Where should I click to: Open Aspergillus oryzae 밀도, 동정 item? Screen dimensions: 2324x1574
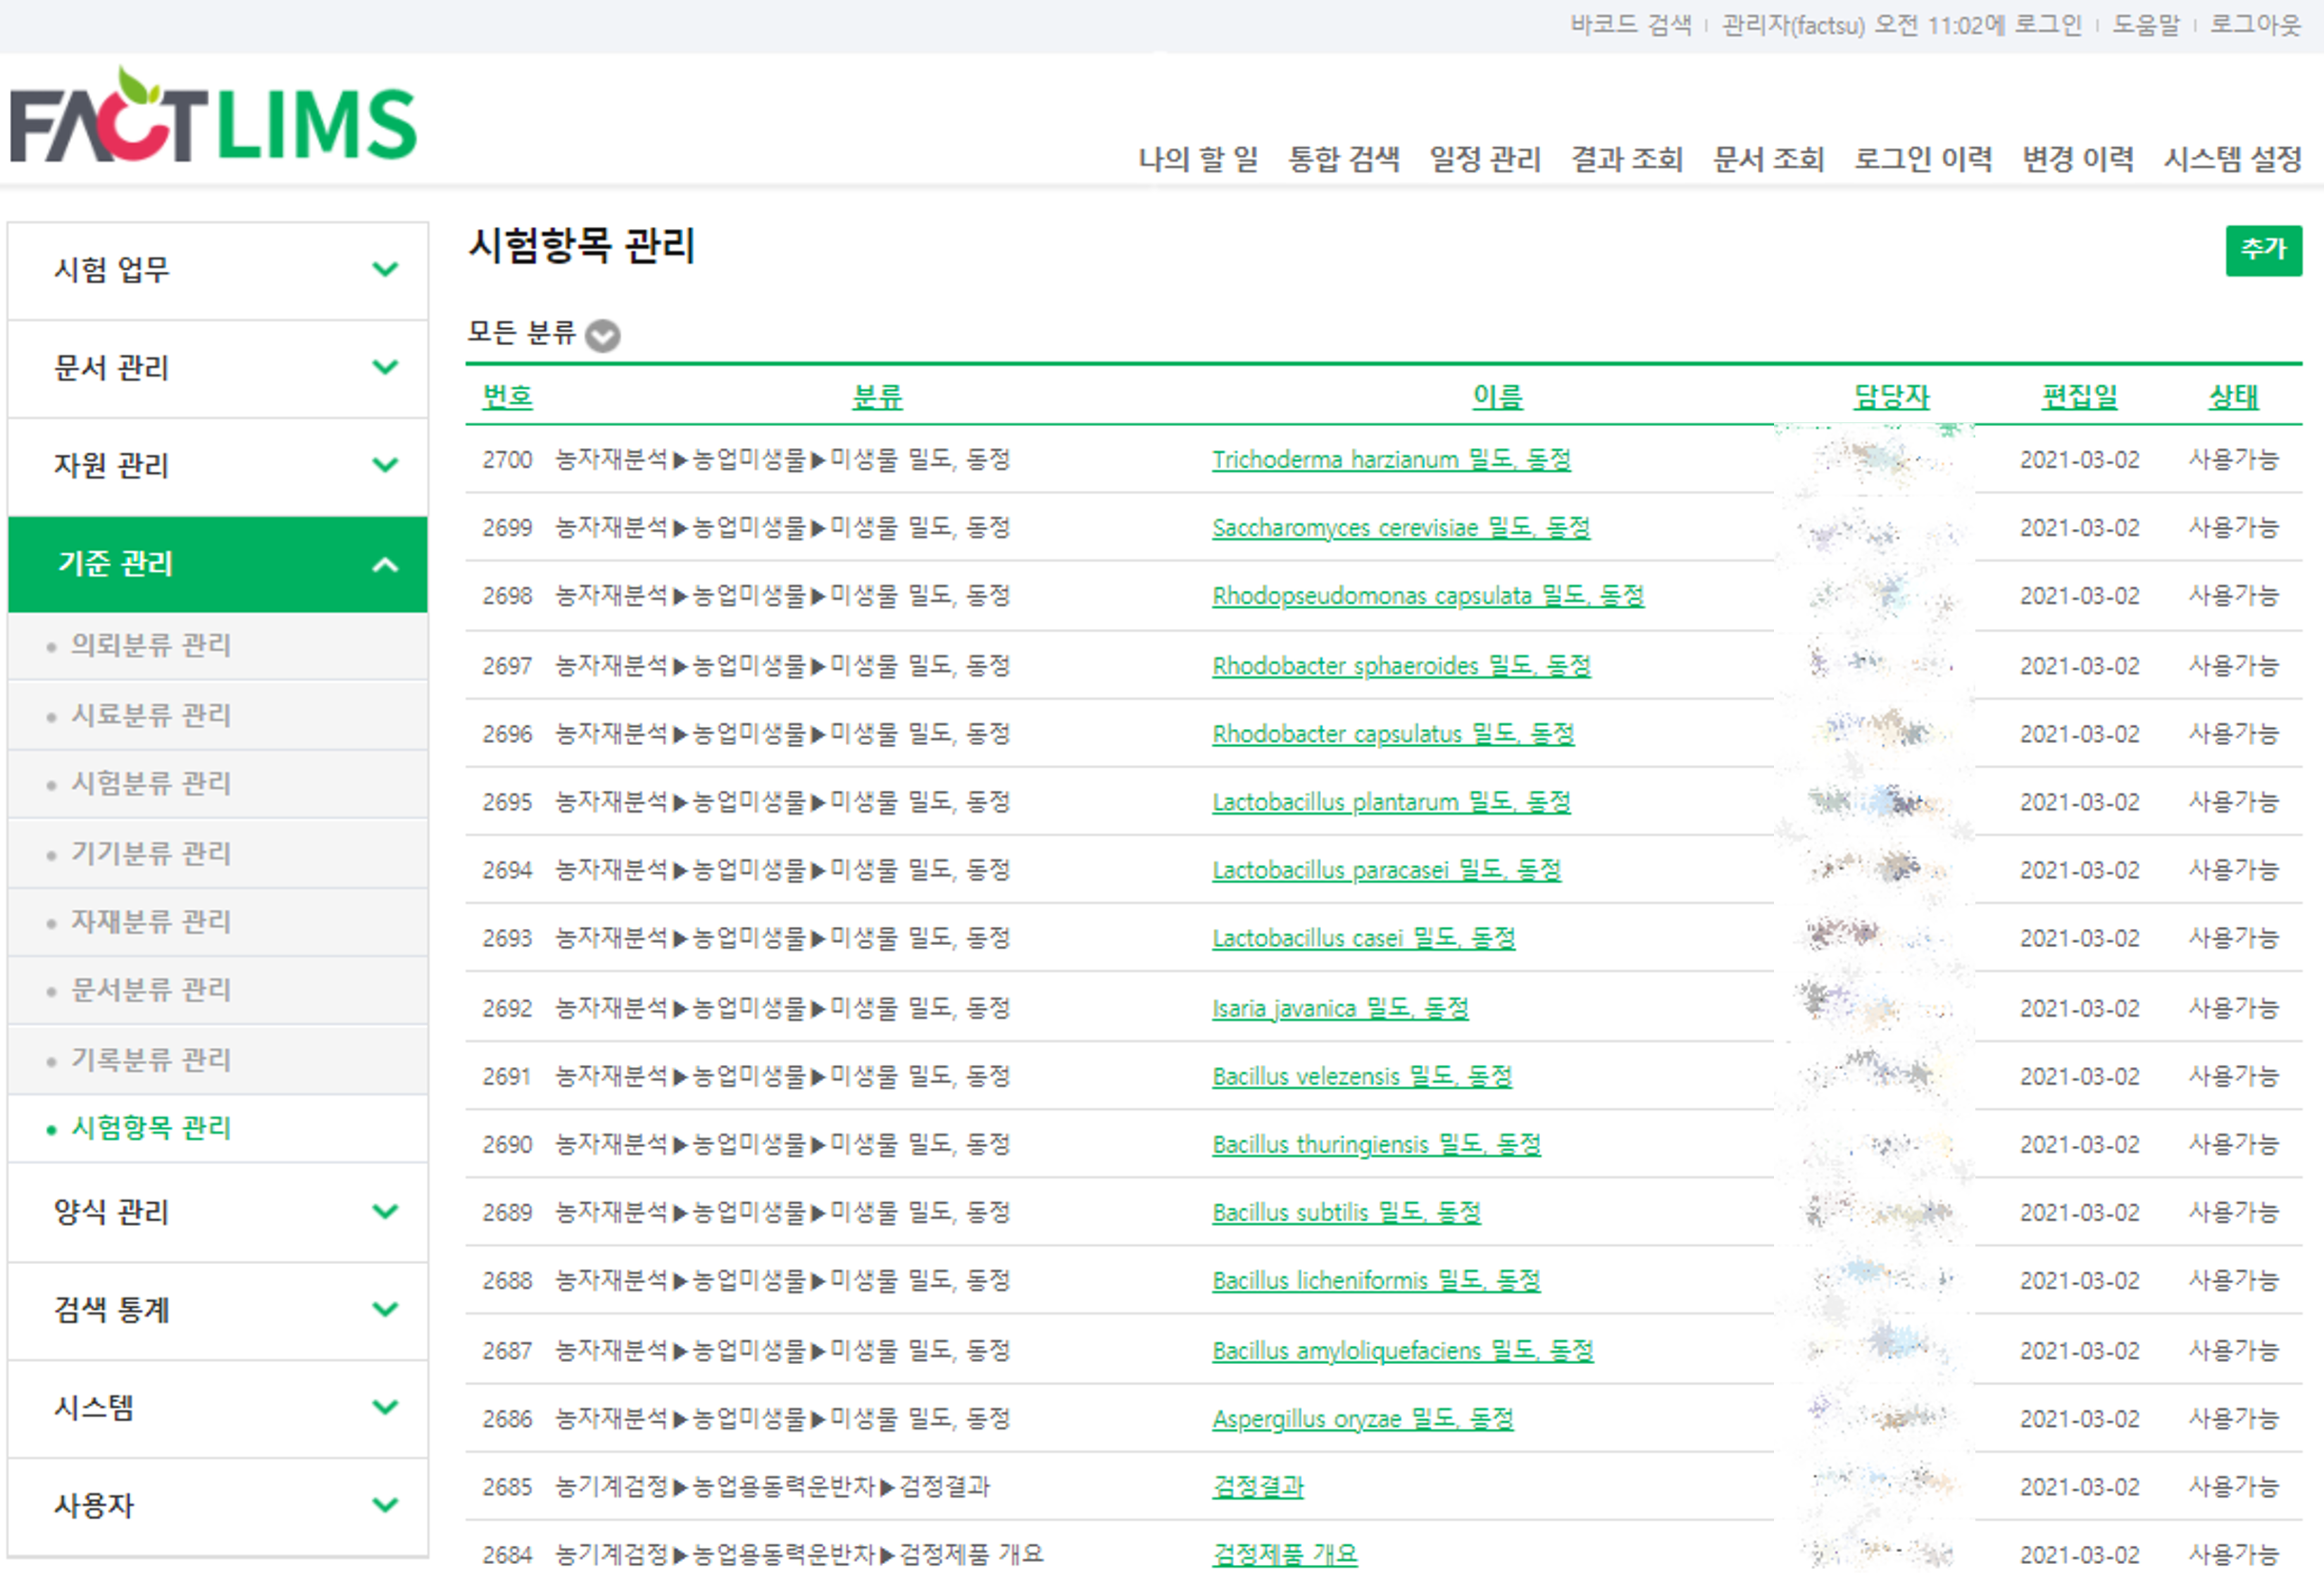1363,1419
